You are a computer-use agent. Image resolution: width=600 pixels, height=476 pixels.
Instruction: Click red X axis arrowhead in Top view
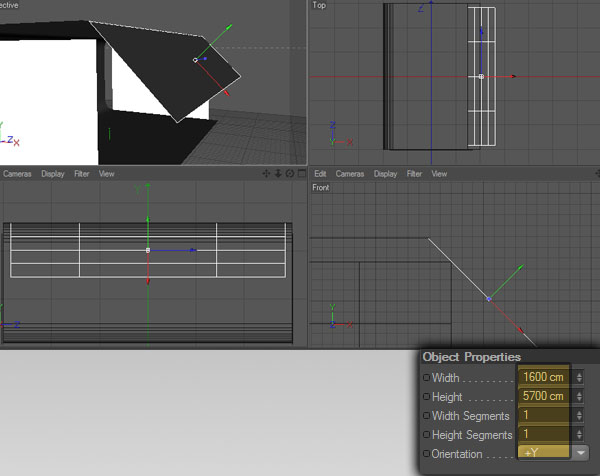click(514, 77)
